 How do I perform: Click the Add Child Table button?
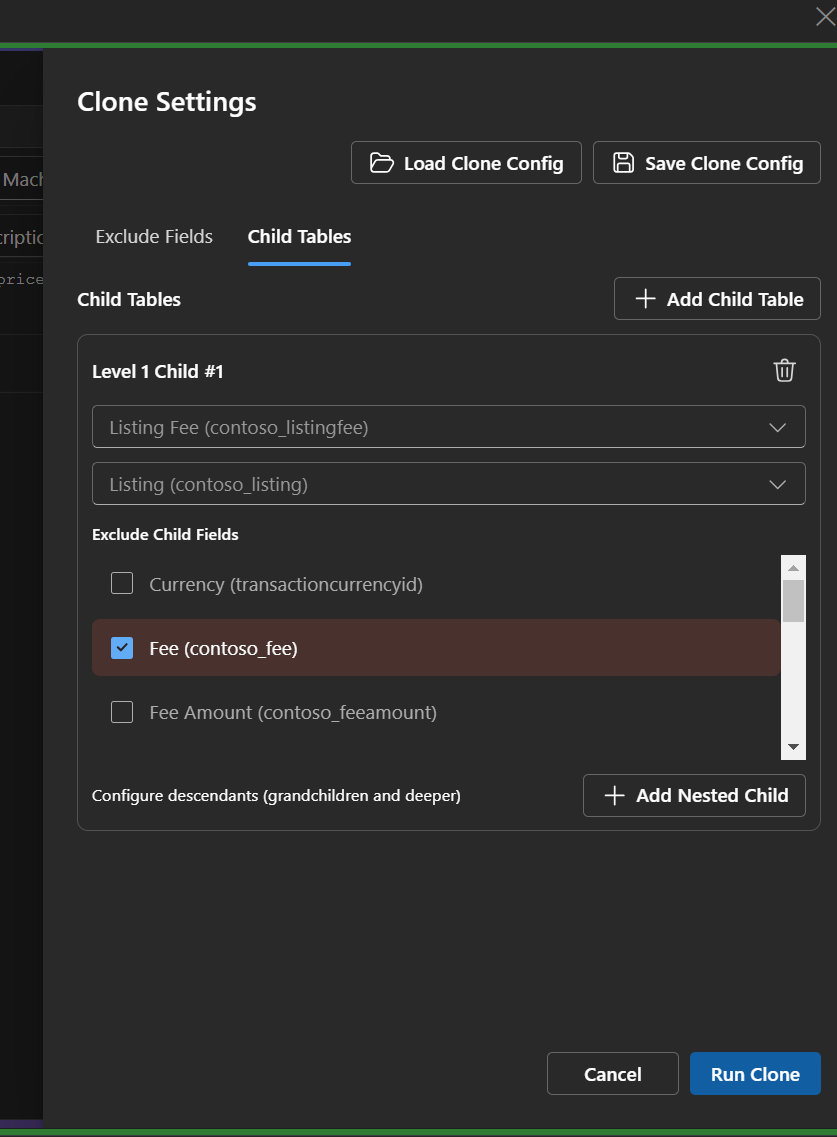click(x=717, y=299)
